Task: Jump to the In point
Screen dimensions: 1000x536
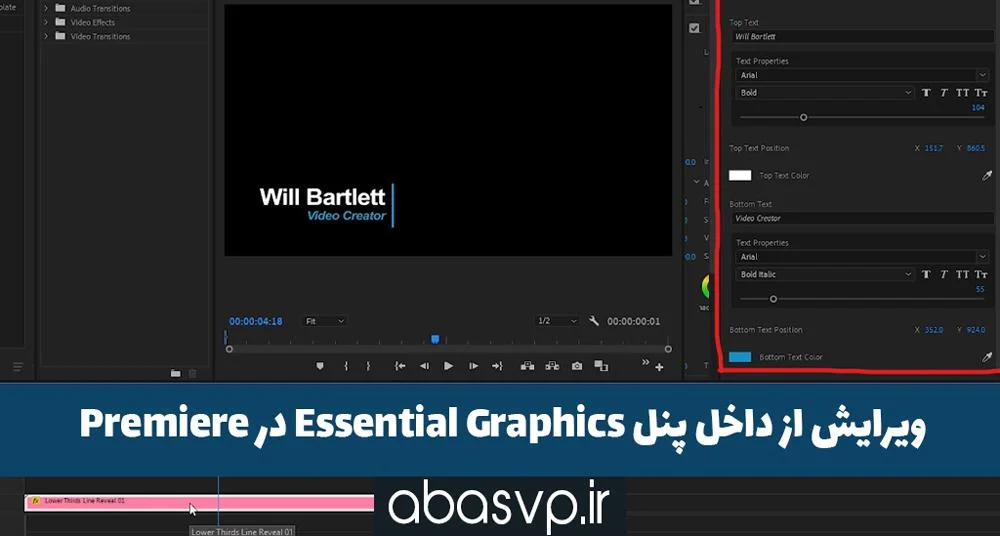Action: tap(400, 366)
